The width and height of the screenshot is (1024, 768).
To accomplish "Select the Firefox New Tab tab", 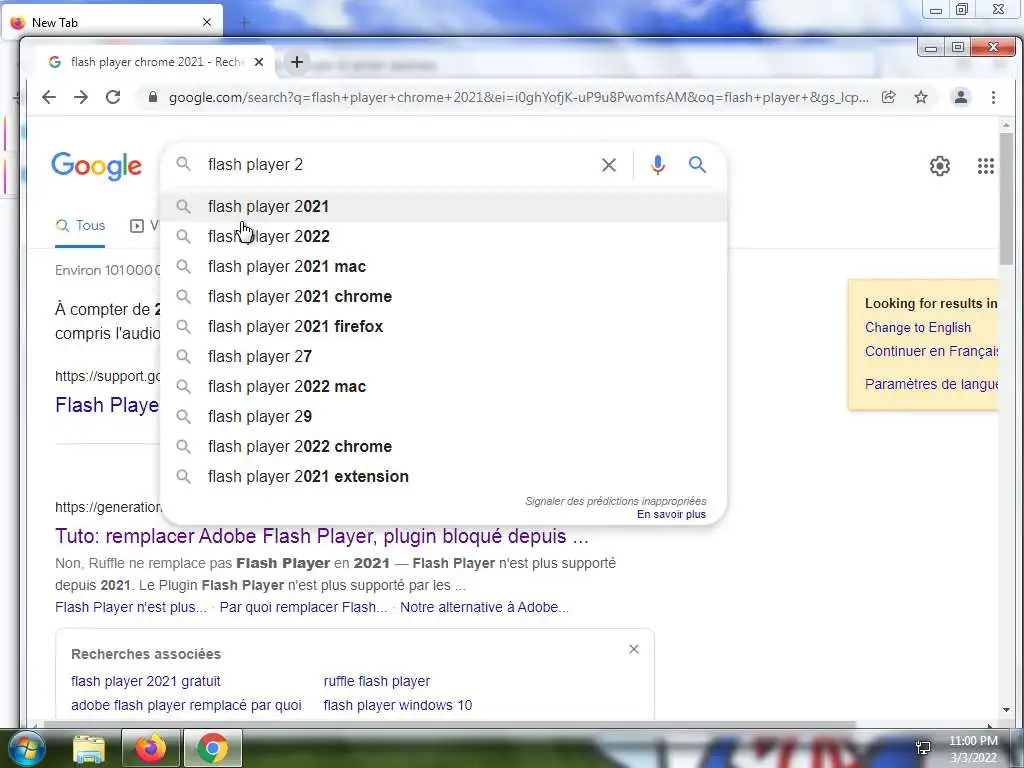I will (111, 22).
